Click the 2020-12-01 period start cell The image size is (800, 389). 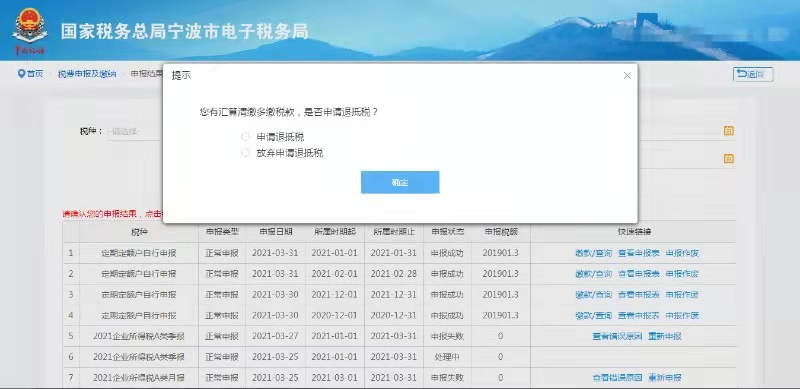coord(335,315)
